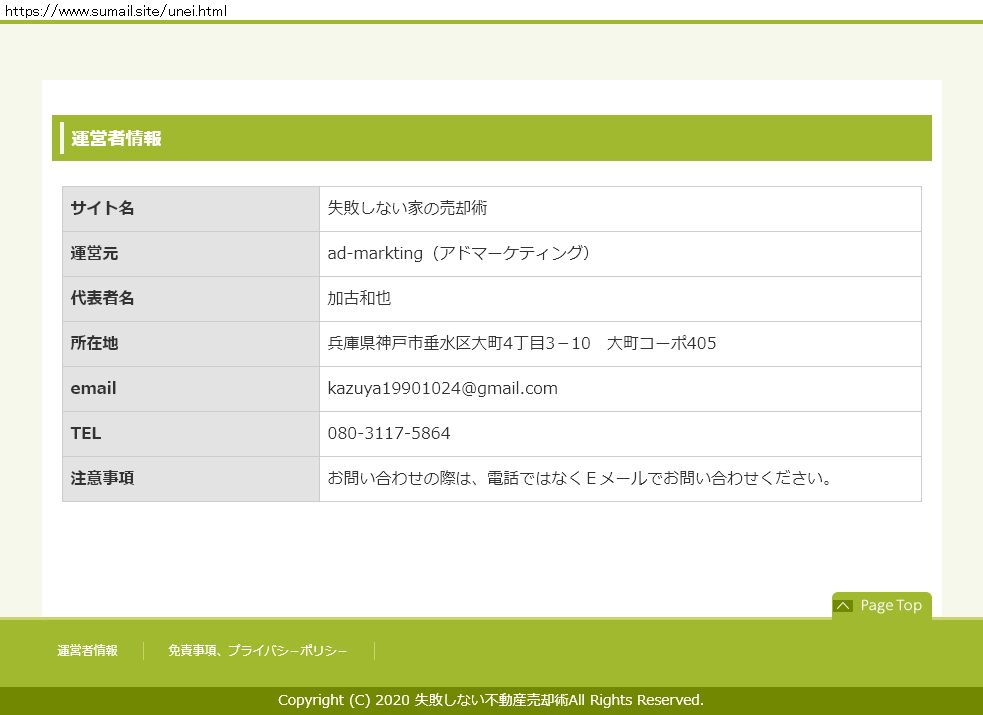Click the green 運営者情報 section heading

[x=116, y=139]
